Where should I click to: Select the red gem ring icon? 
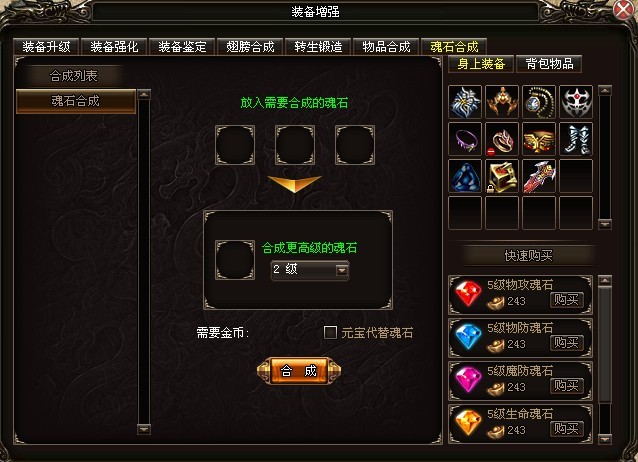[x=502, y=139]
